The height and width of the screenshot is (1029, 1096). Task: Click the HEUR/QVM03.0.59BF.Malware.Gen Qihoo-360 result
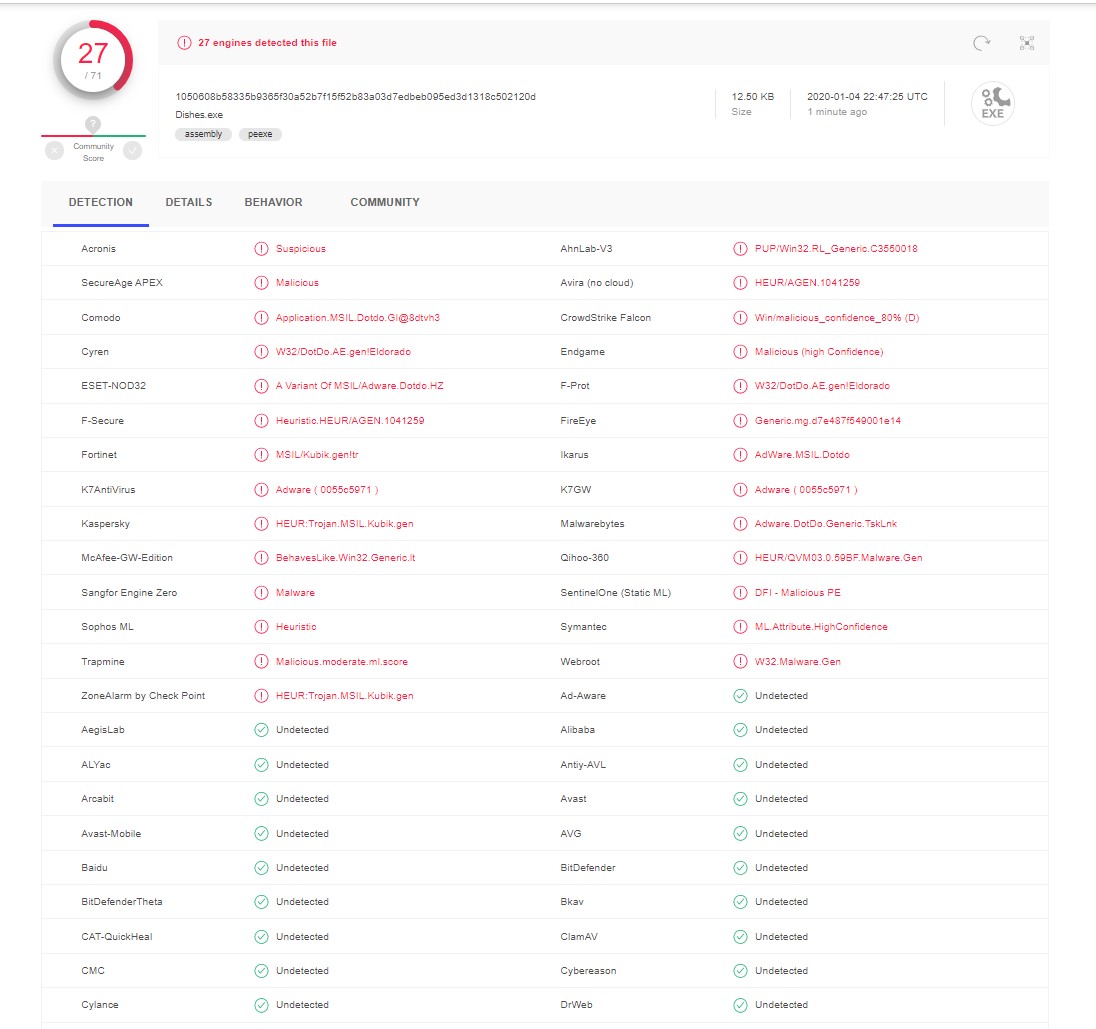(838, 558)
